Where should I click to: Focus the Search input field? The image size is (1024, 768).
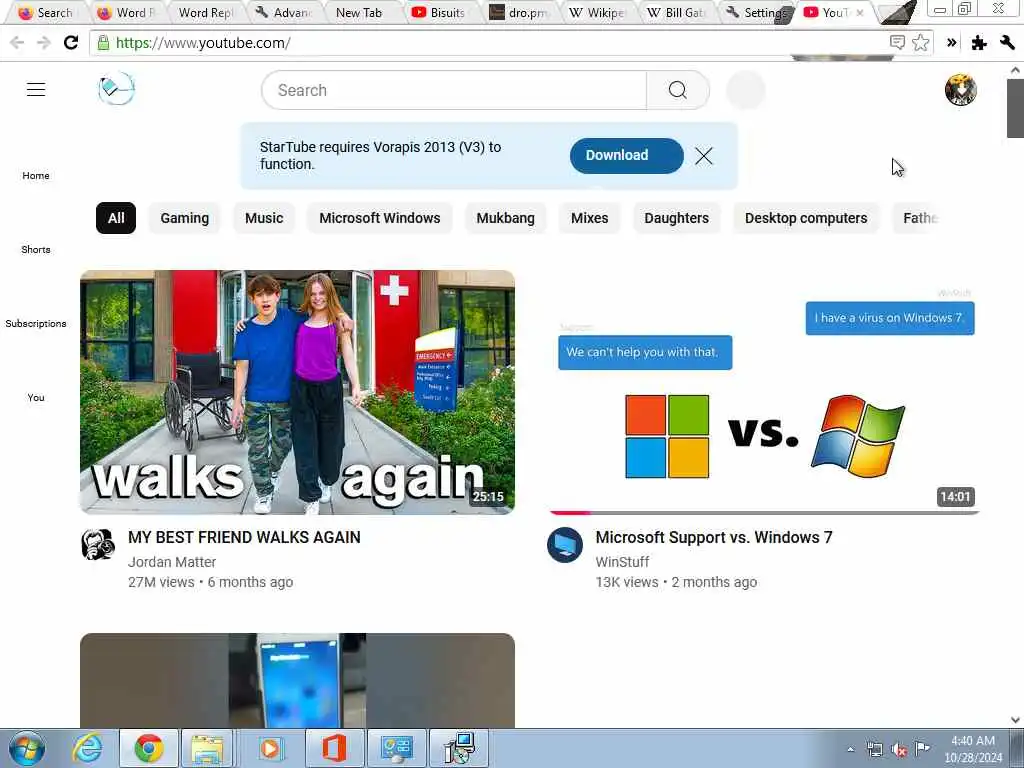click(454, 90)
